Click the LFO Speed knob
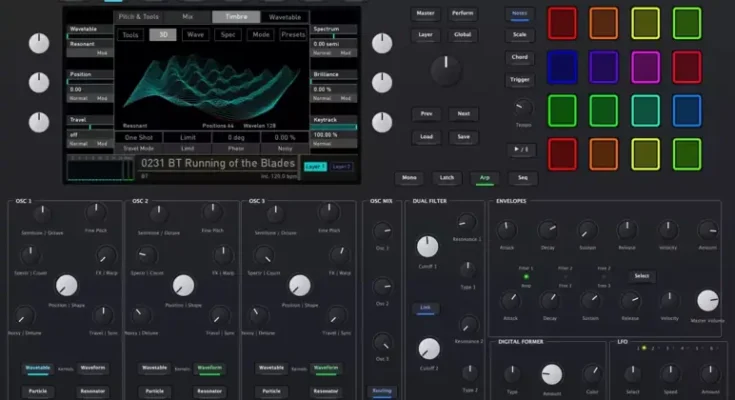 click(670, 375)
